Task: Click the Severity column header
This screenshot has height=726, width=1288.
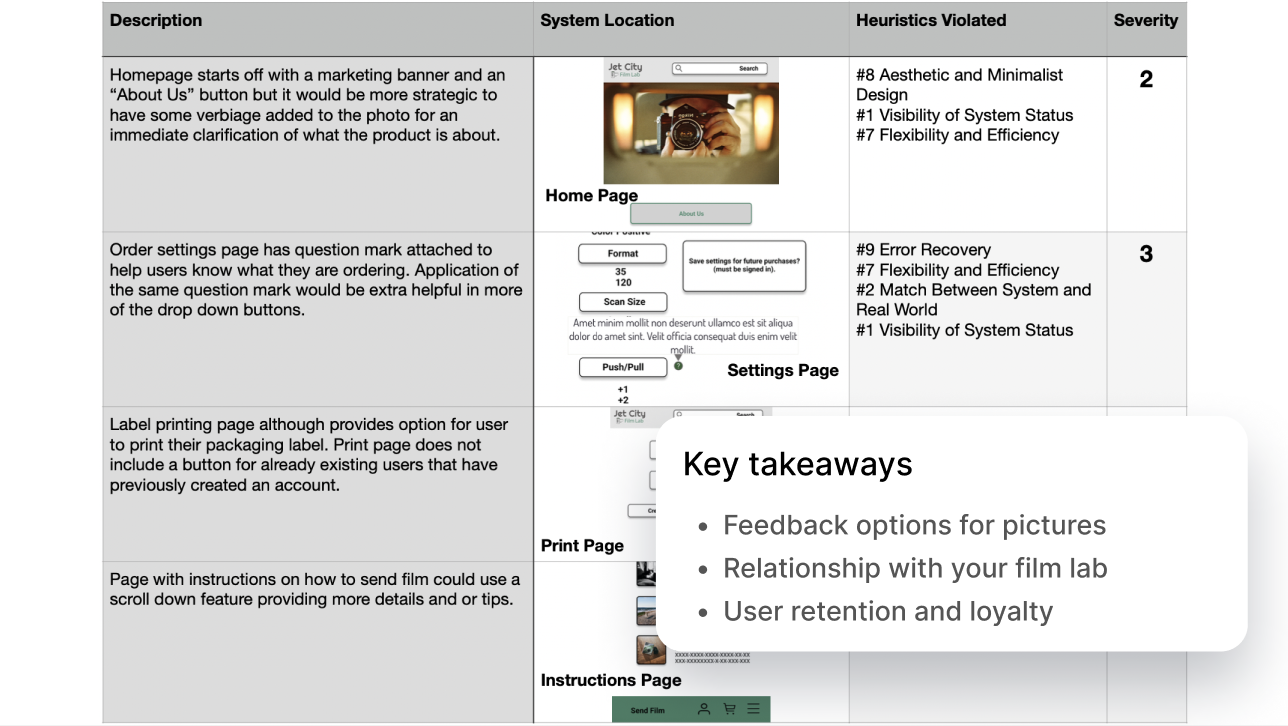Action: pyautogui.click(x=1146, y=20)
